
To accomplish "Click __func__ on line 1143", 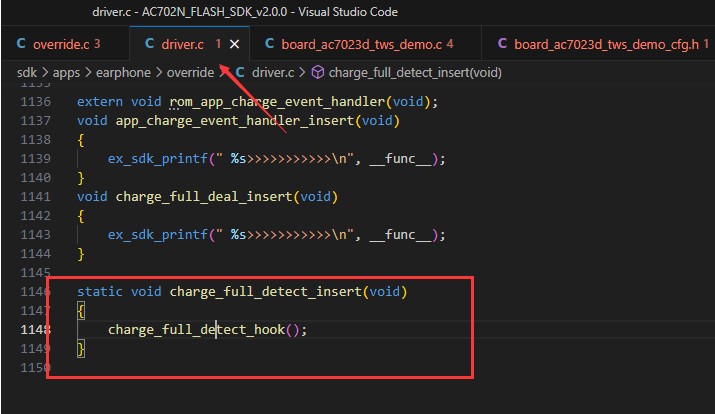I will [x=400, y=234].
